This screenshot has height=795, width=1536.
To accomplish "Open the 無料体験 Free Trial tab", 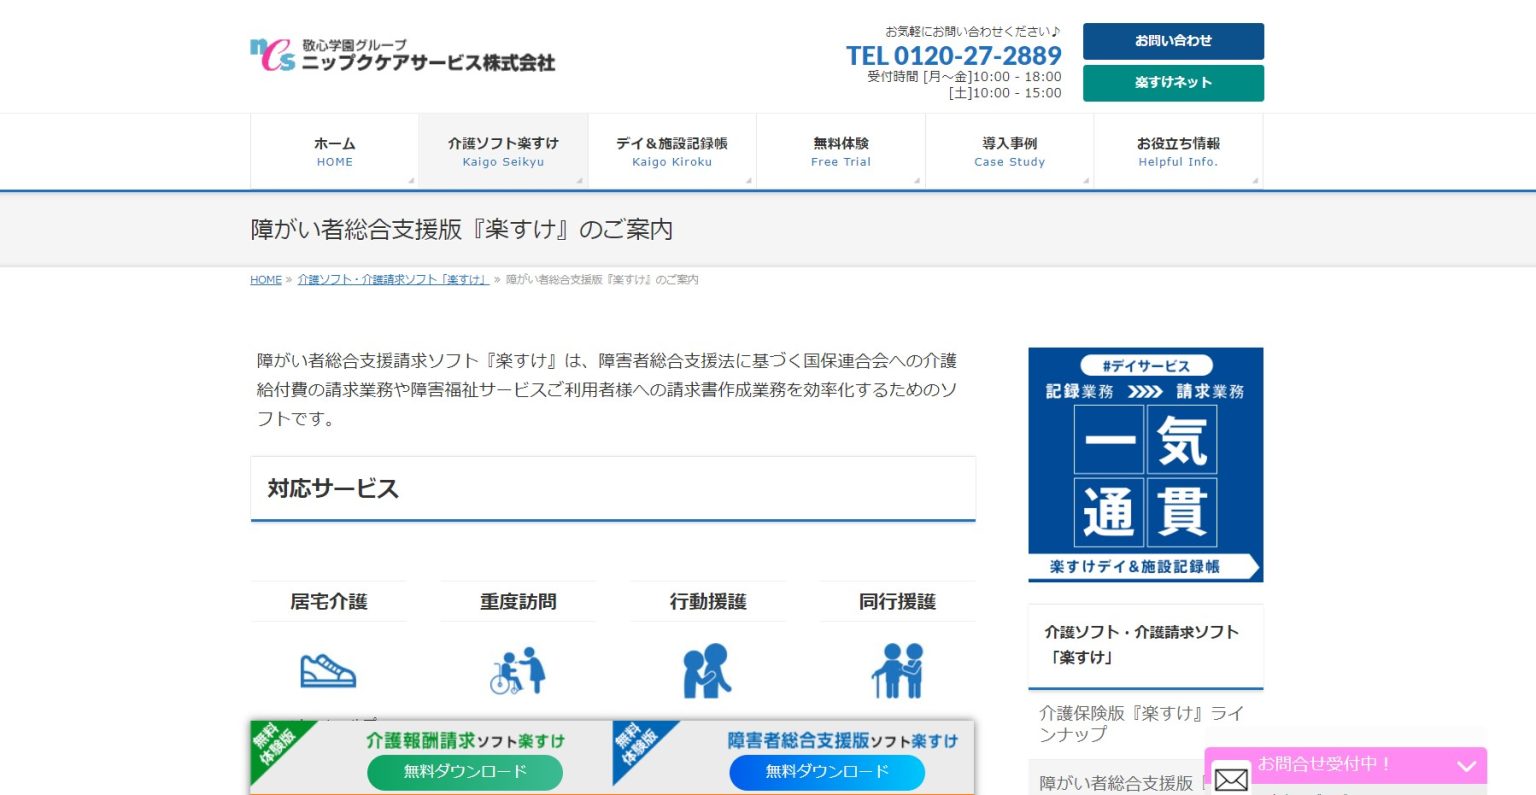I will (x=841, y=151).
